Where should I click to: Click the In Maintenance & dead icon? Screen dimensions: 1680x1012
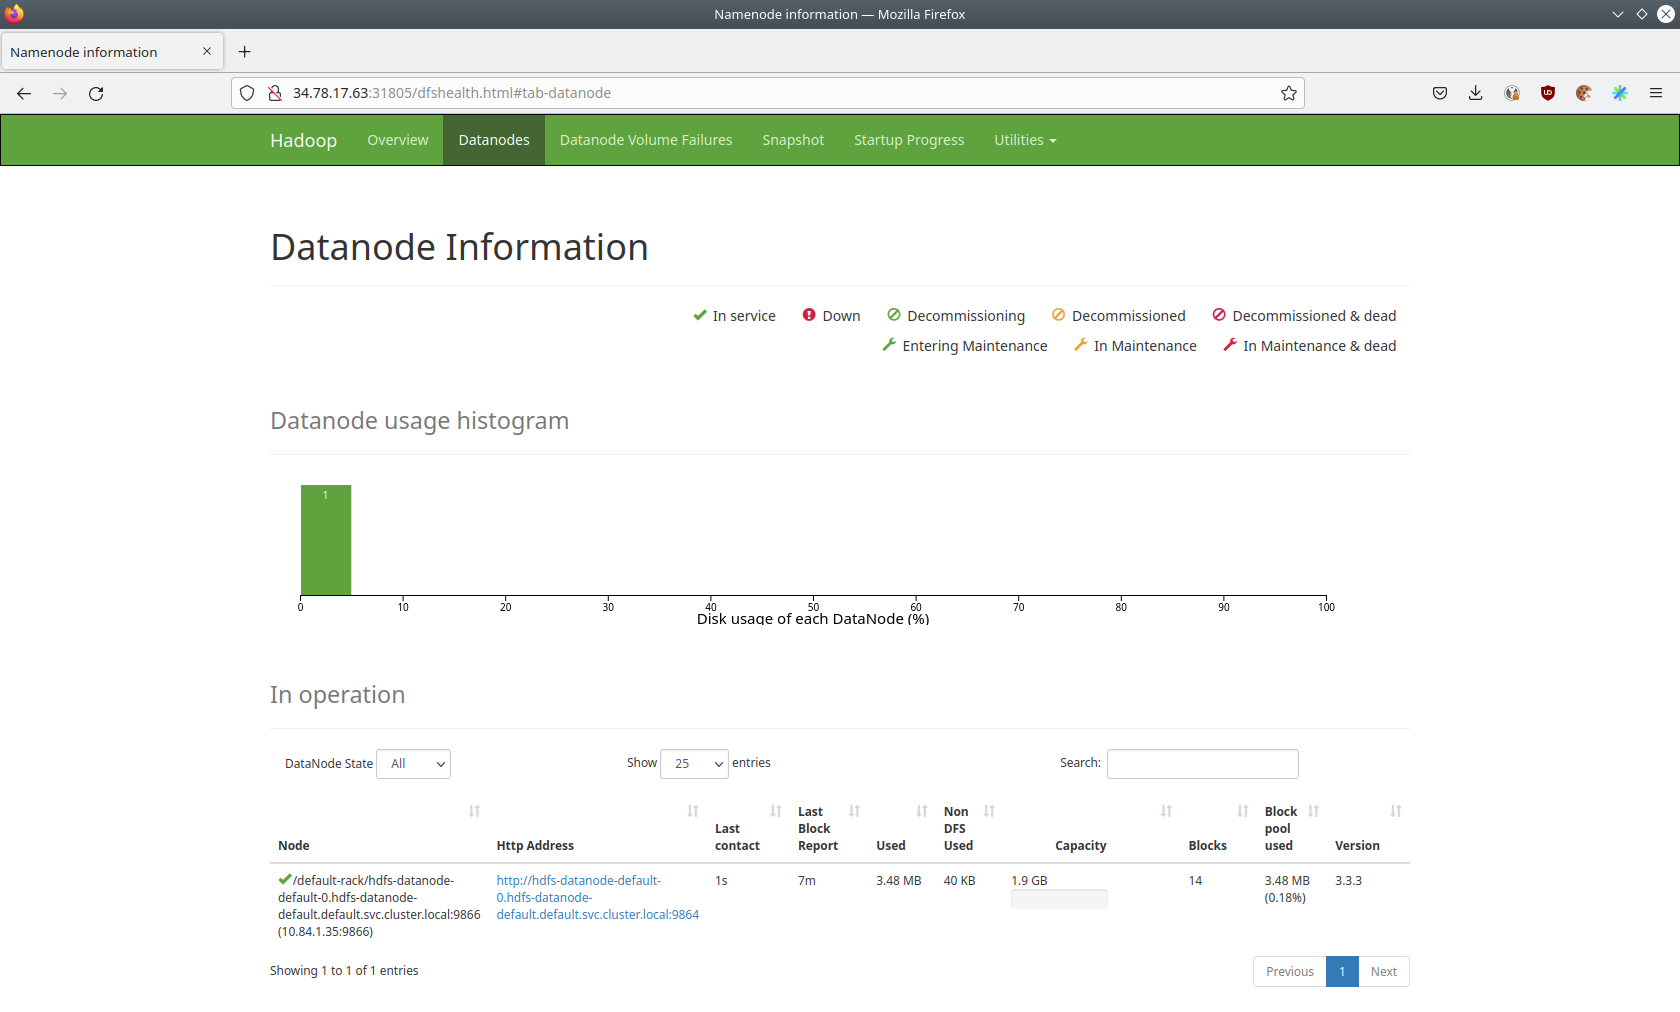pyautogui.click(x=1228, y=345)
